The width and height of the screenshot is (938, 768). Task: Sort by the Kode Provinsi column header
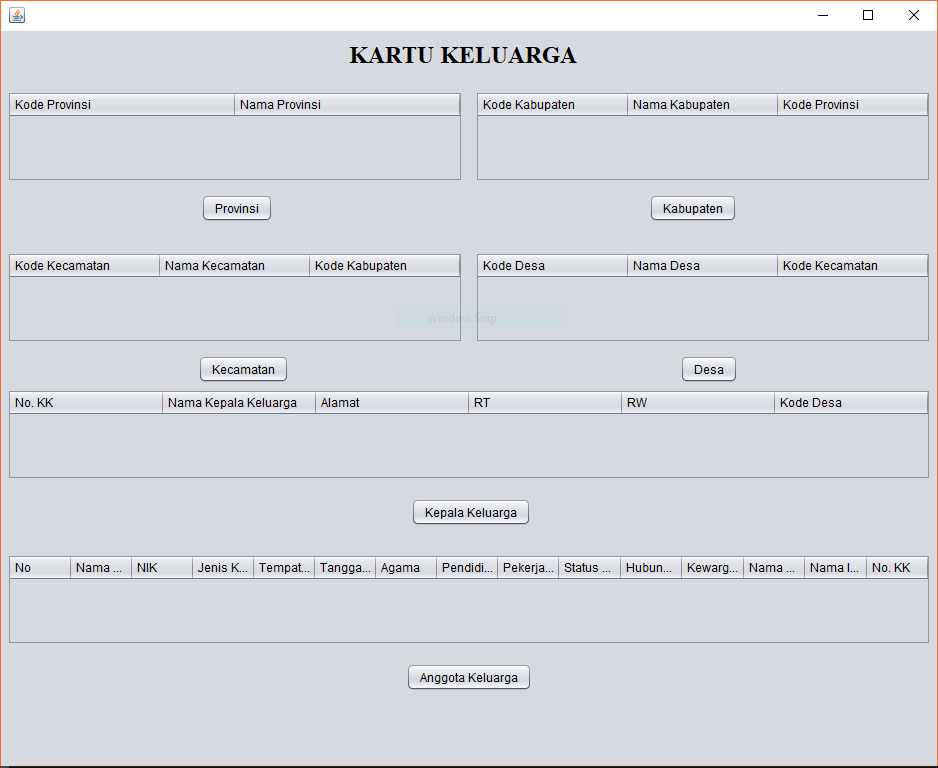[x=120, y=104]
